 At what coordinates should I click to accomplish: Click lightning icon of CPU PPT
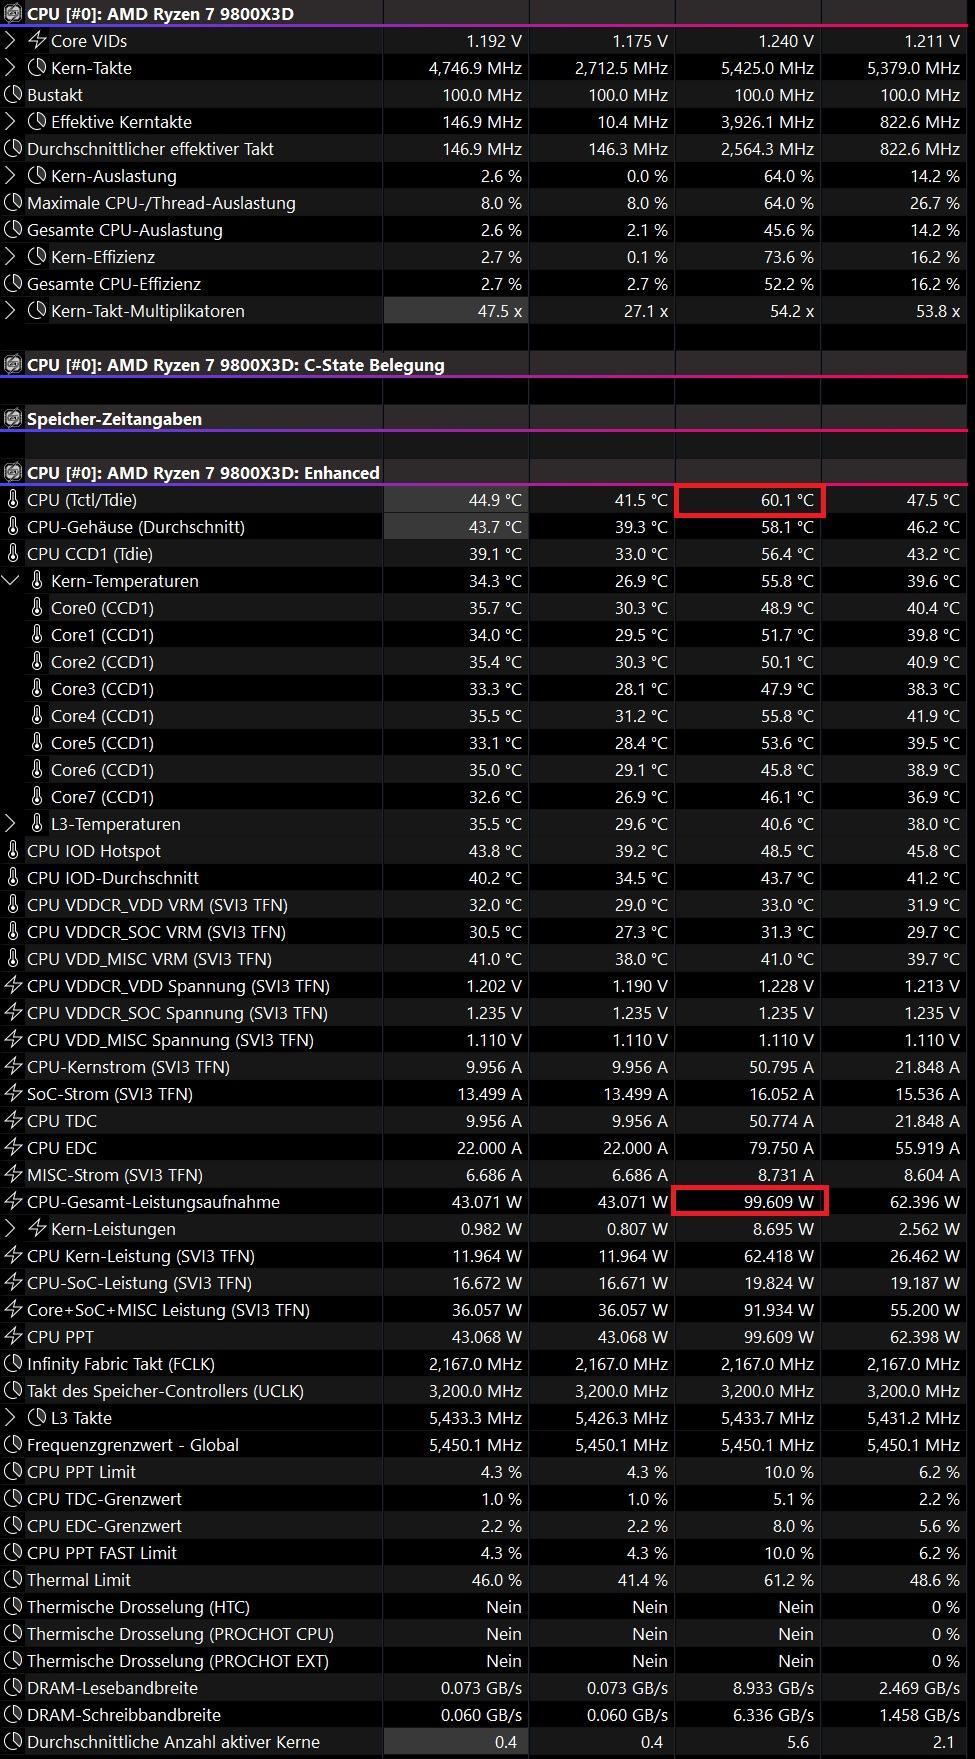click(13, 1337)
